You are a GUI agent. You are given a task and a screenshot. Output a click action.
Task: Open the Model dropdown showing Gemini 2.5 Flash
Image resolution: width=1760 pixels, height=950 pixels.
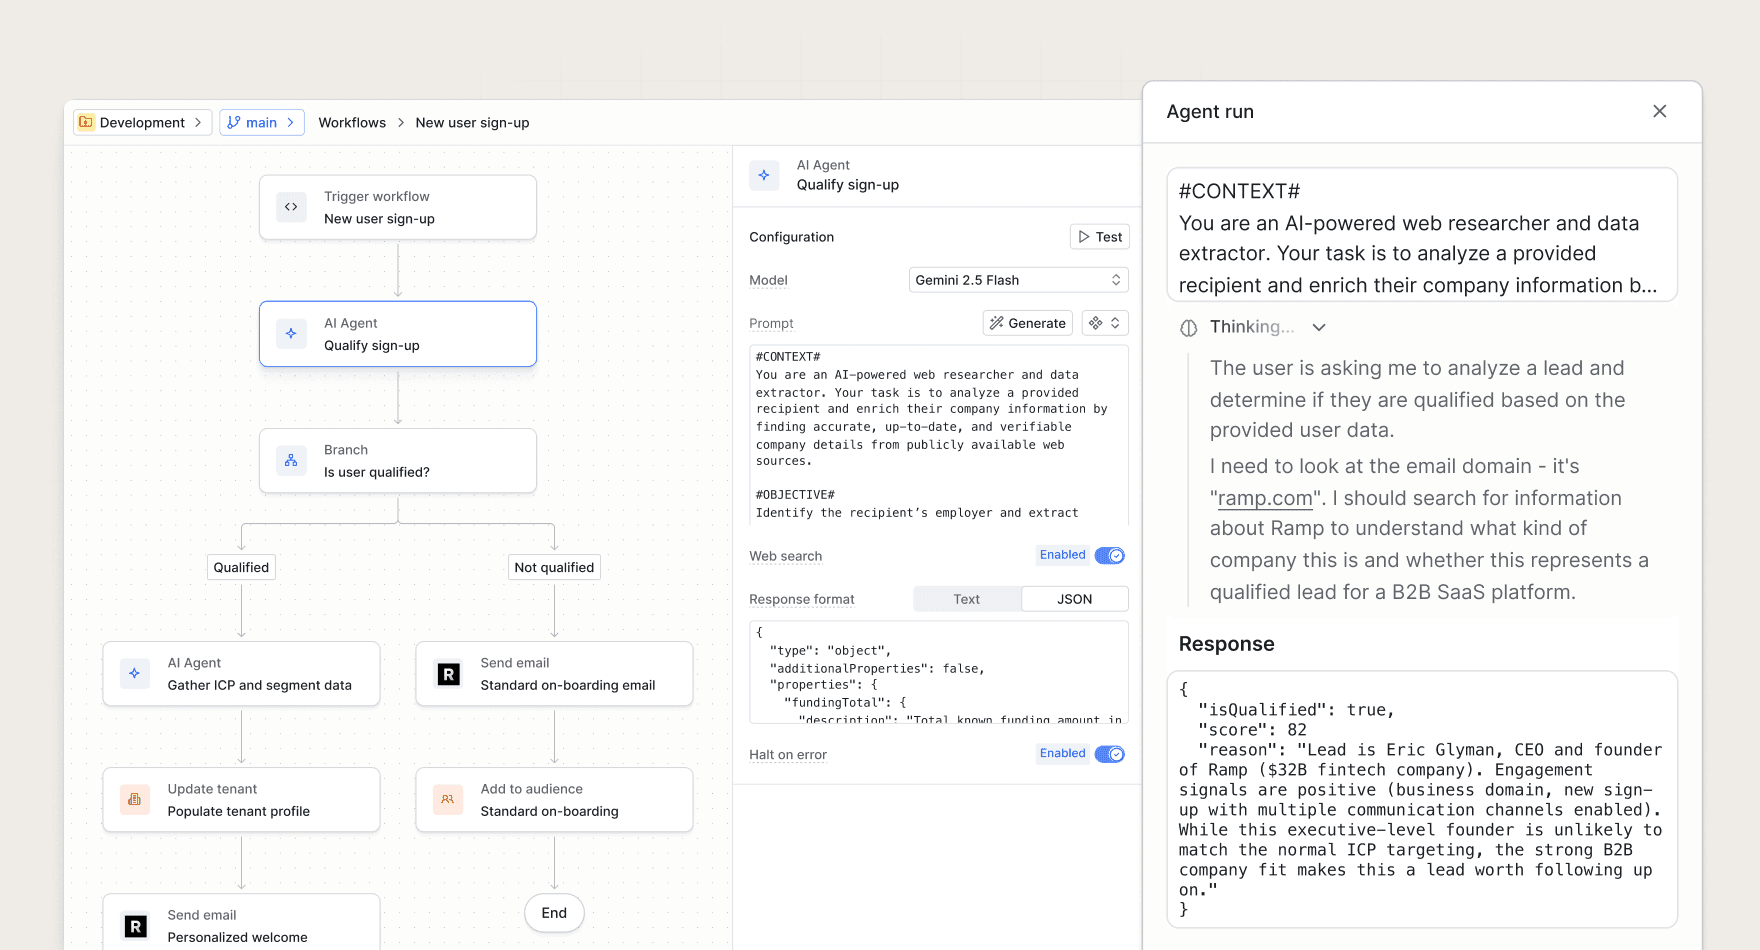(x=1017, y=280)
